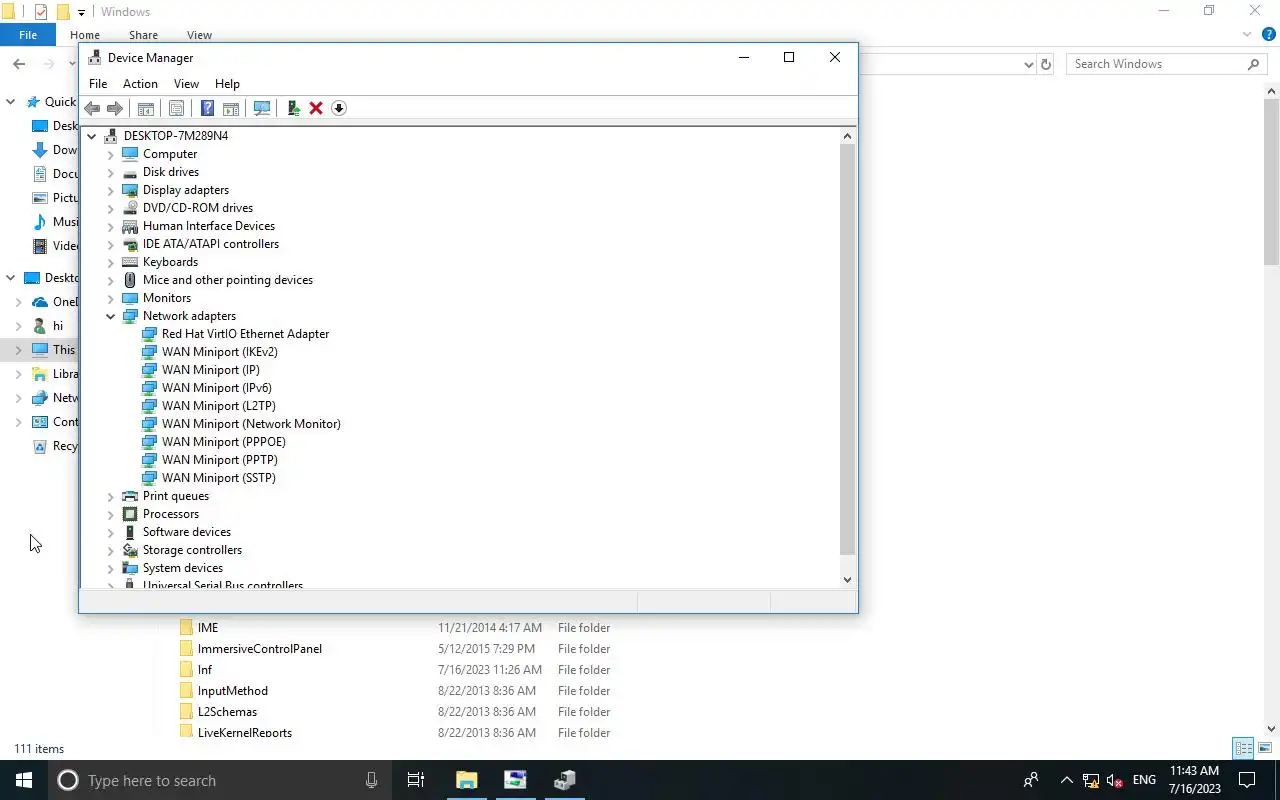Click the Explorer address bar refresh button
Image resolution: width=1280 pixels, height=800 pixels.
click(1046, 64)
